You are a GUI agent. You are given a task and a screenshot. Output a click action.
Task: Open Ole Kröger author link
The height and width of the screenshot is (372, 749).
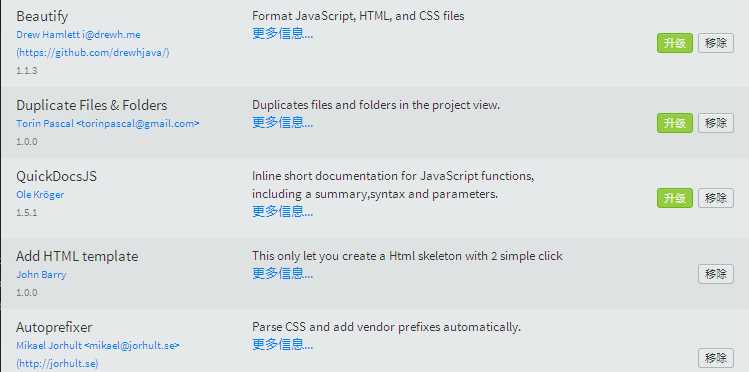coord(40,195)
